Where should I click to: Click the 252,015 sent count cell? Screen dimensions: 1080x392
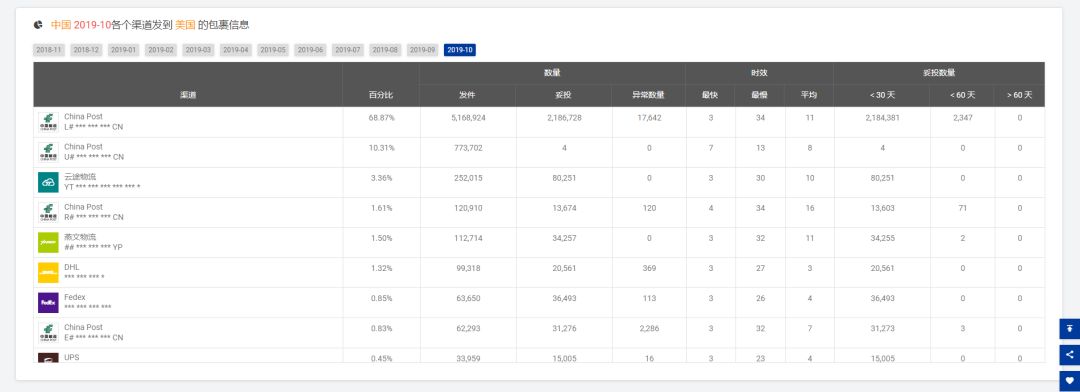[x=467, y=178]
